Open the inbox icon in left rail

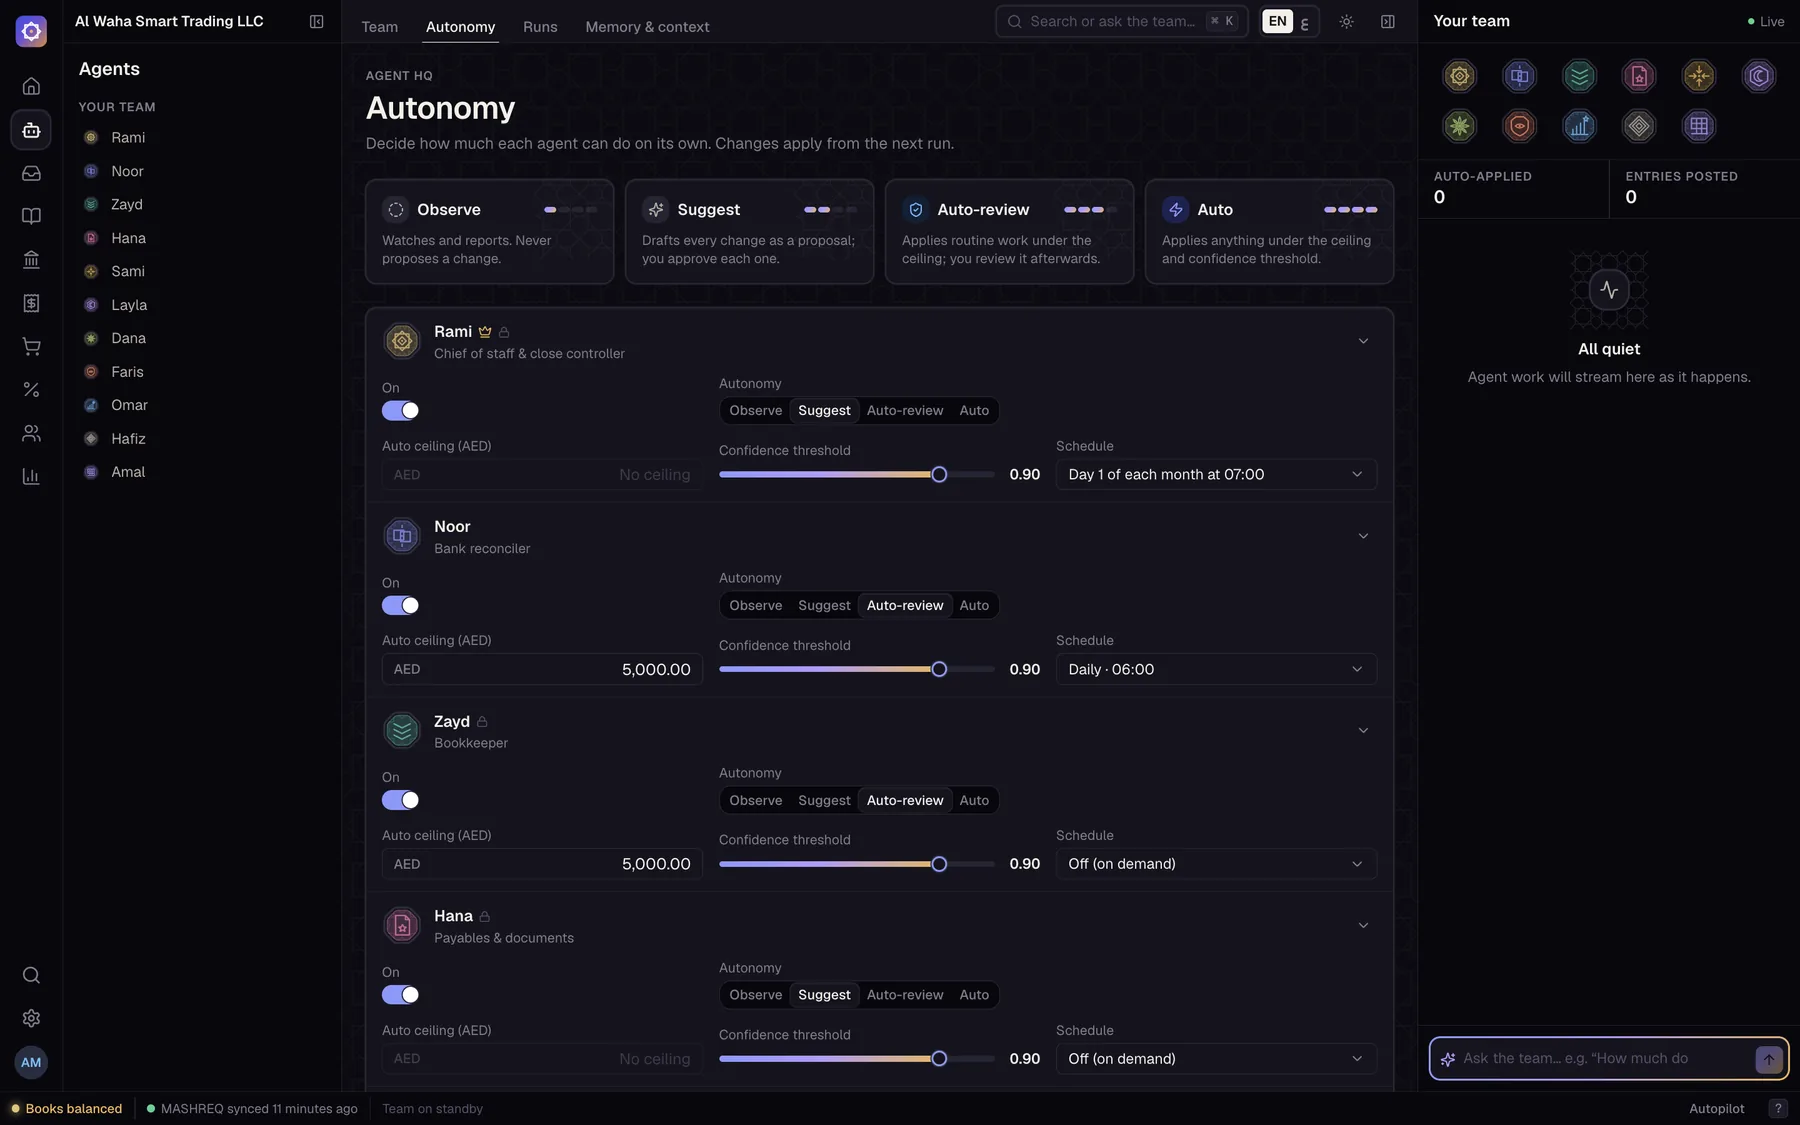coord(31,173)
